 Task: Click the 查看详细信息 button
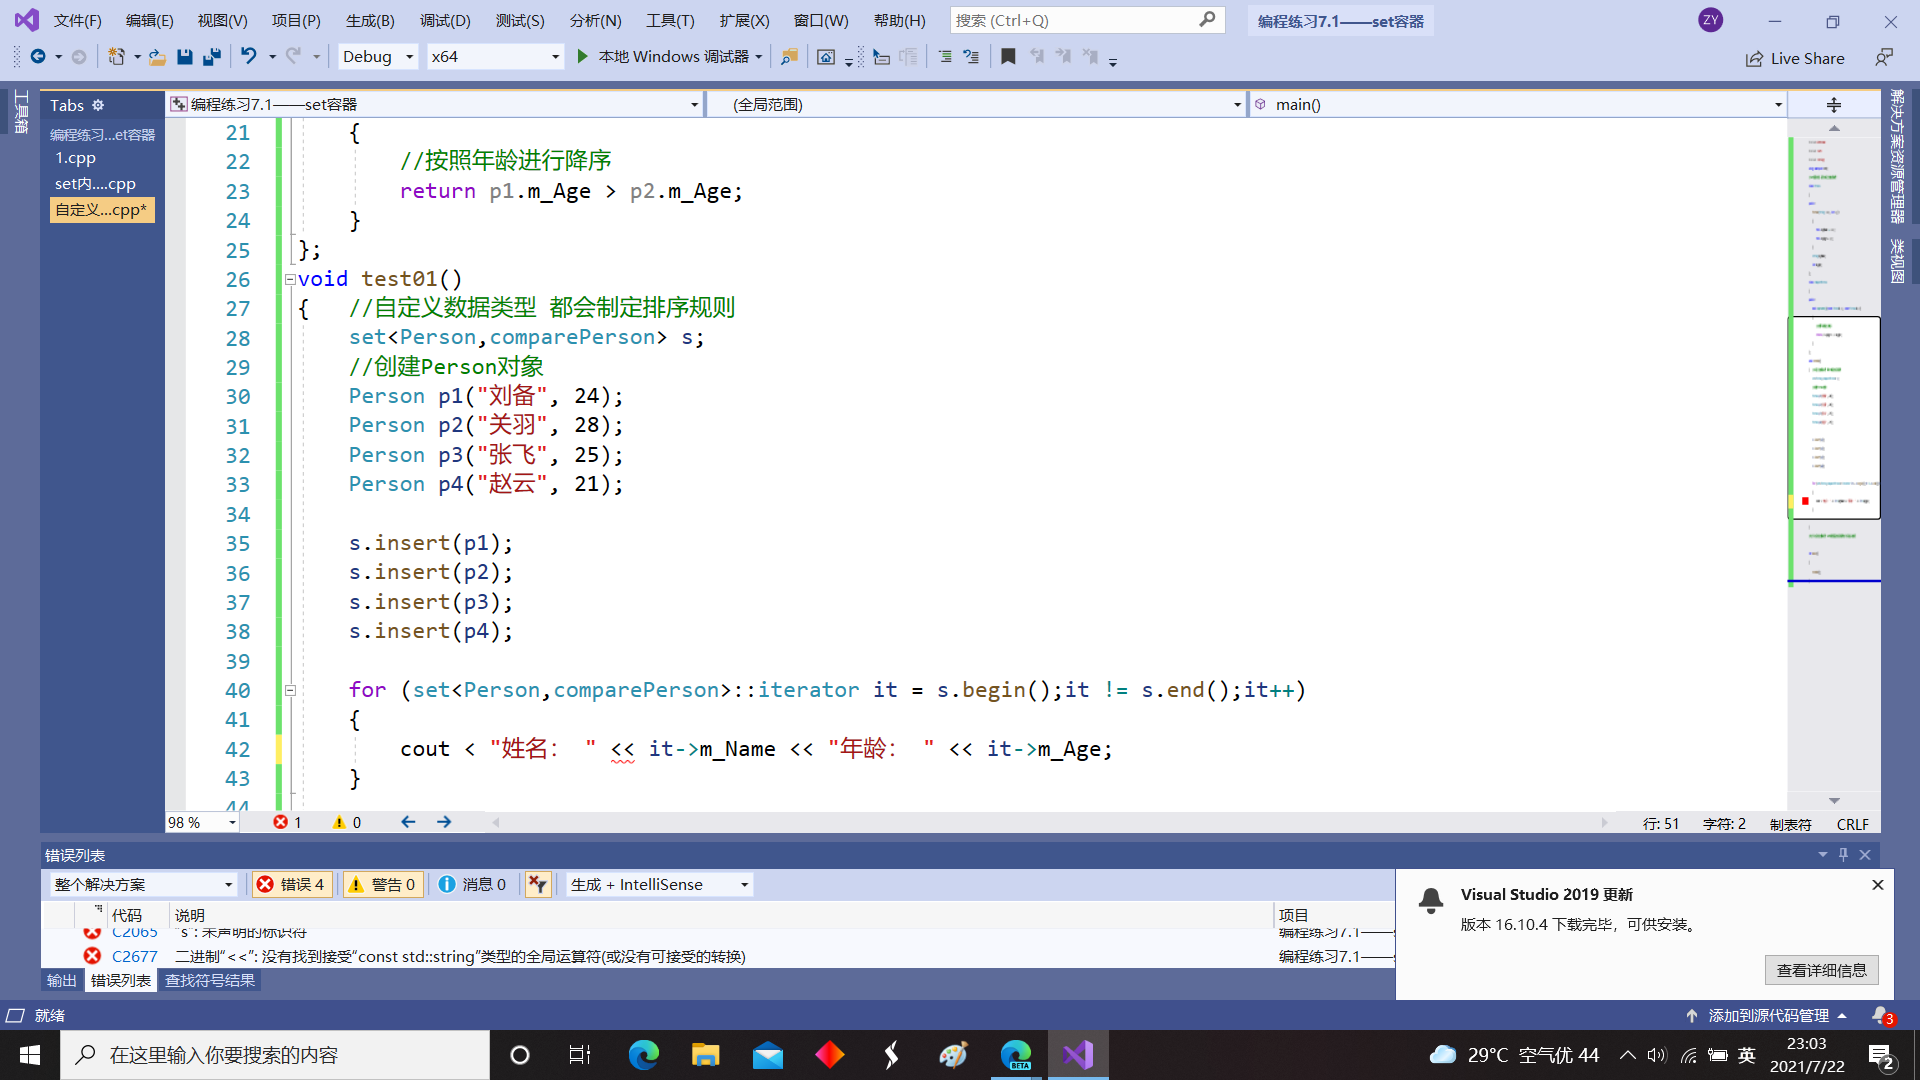coord(1821,970)
